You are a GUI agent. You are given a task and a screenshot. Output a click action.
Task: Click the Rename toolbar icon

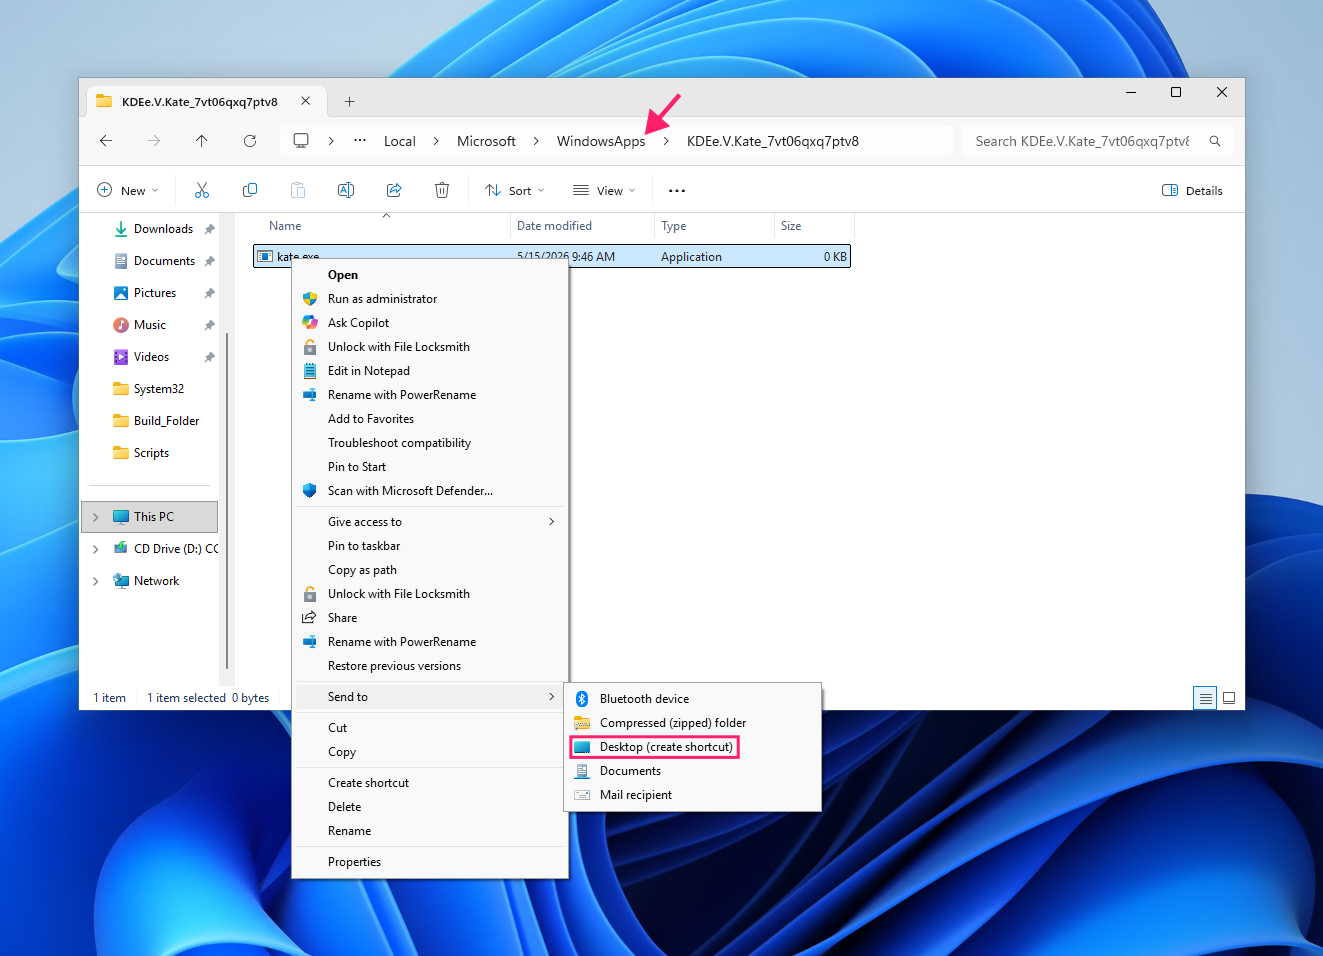tap(346, 190)
